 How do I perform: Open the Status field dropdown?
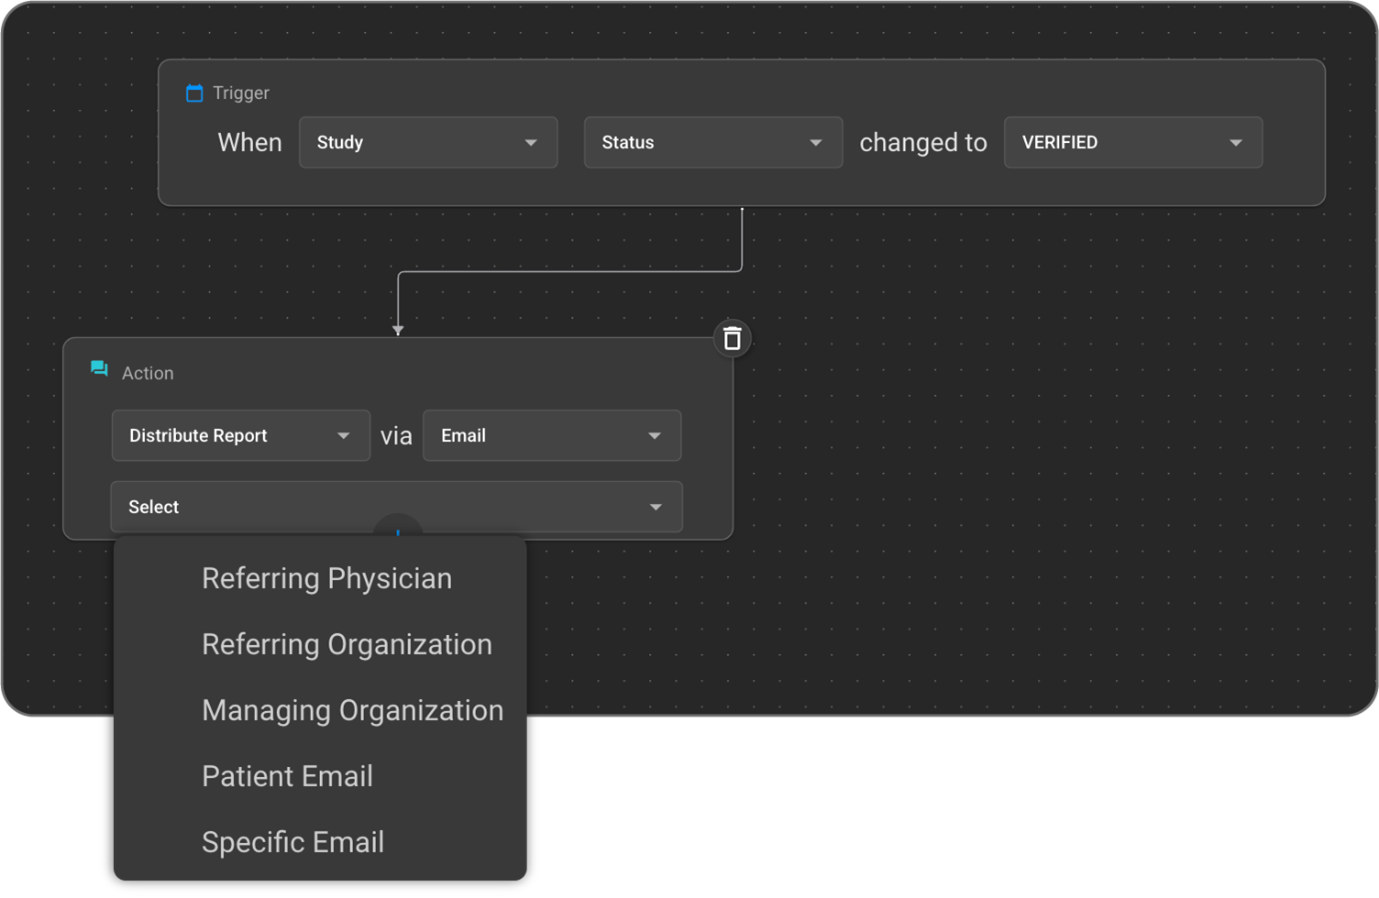pos(712,143)
